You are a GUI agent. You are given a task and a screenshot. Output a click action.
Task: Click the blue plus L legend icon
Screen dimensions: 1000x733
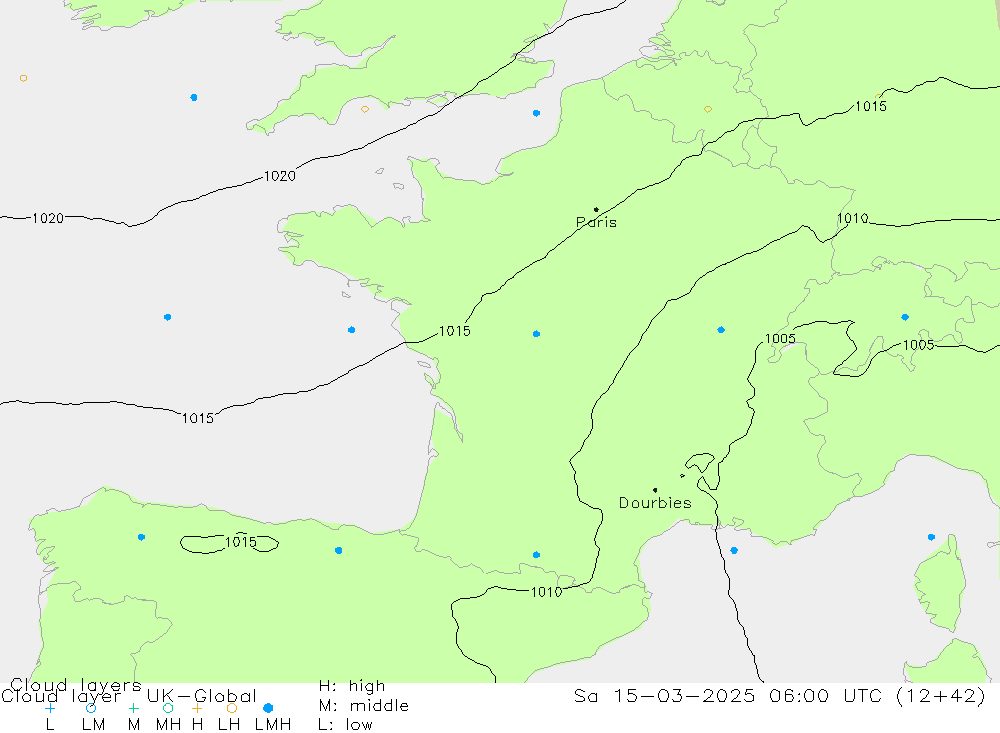point(50,708)
